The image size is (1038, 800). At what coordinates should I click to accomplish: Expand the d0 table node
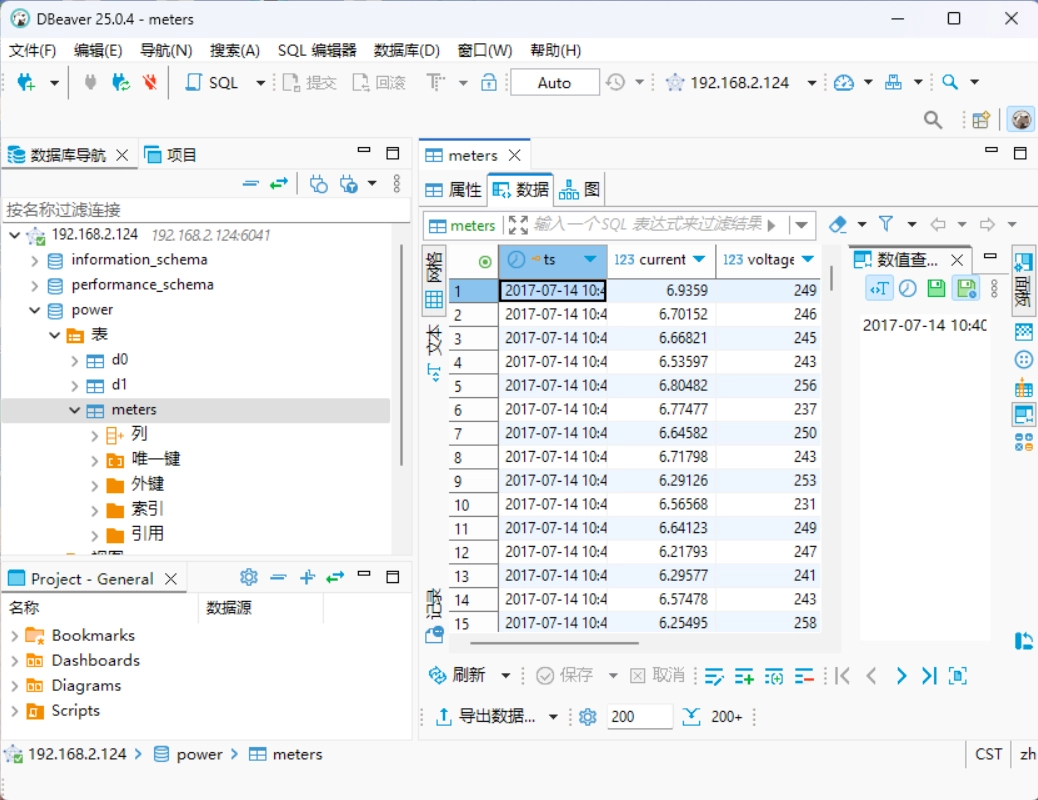pyautogui.click(x=74, y=360)
